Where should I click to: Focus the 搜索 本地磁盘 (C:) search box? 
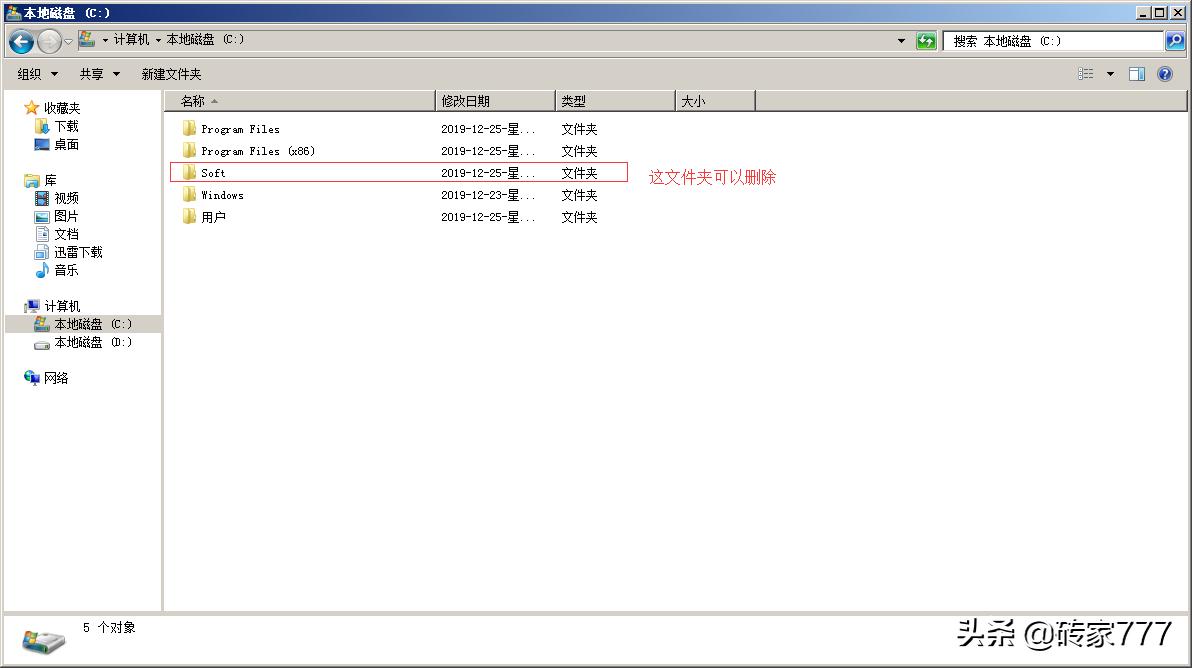1054,41
